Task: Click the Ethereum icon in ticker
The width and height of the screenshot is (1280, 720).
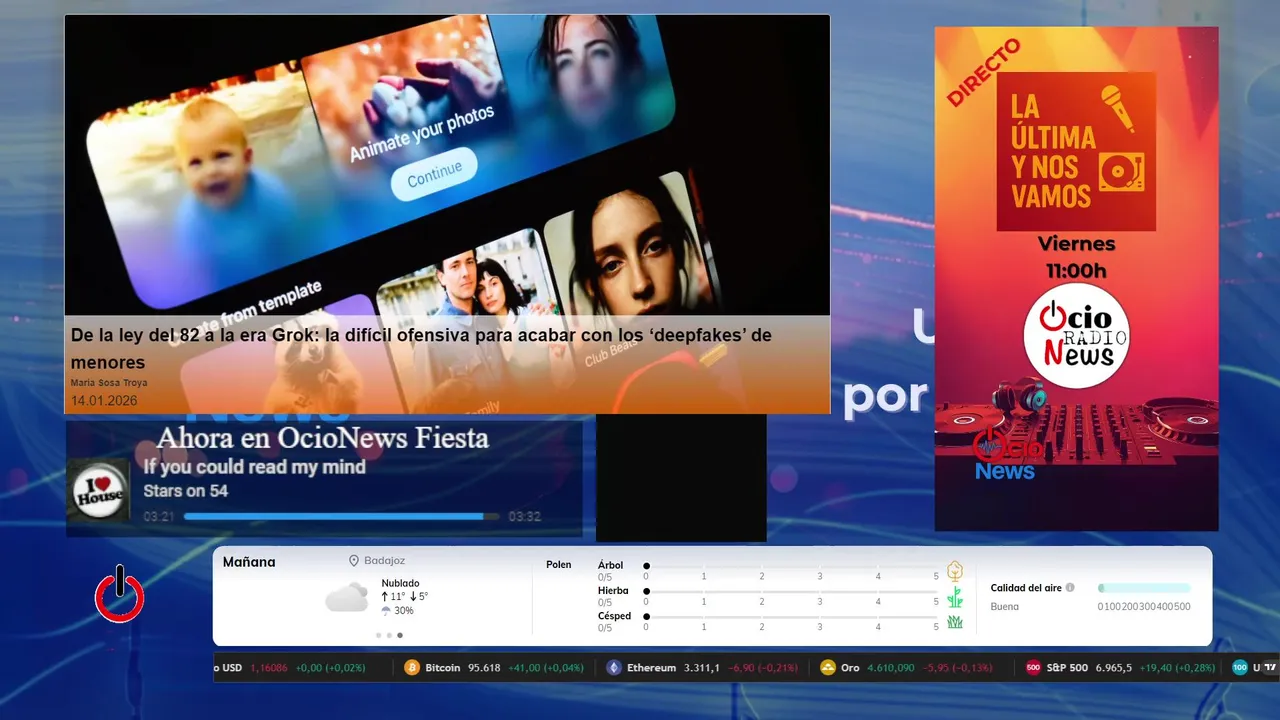Action: point(614,667)
